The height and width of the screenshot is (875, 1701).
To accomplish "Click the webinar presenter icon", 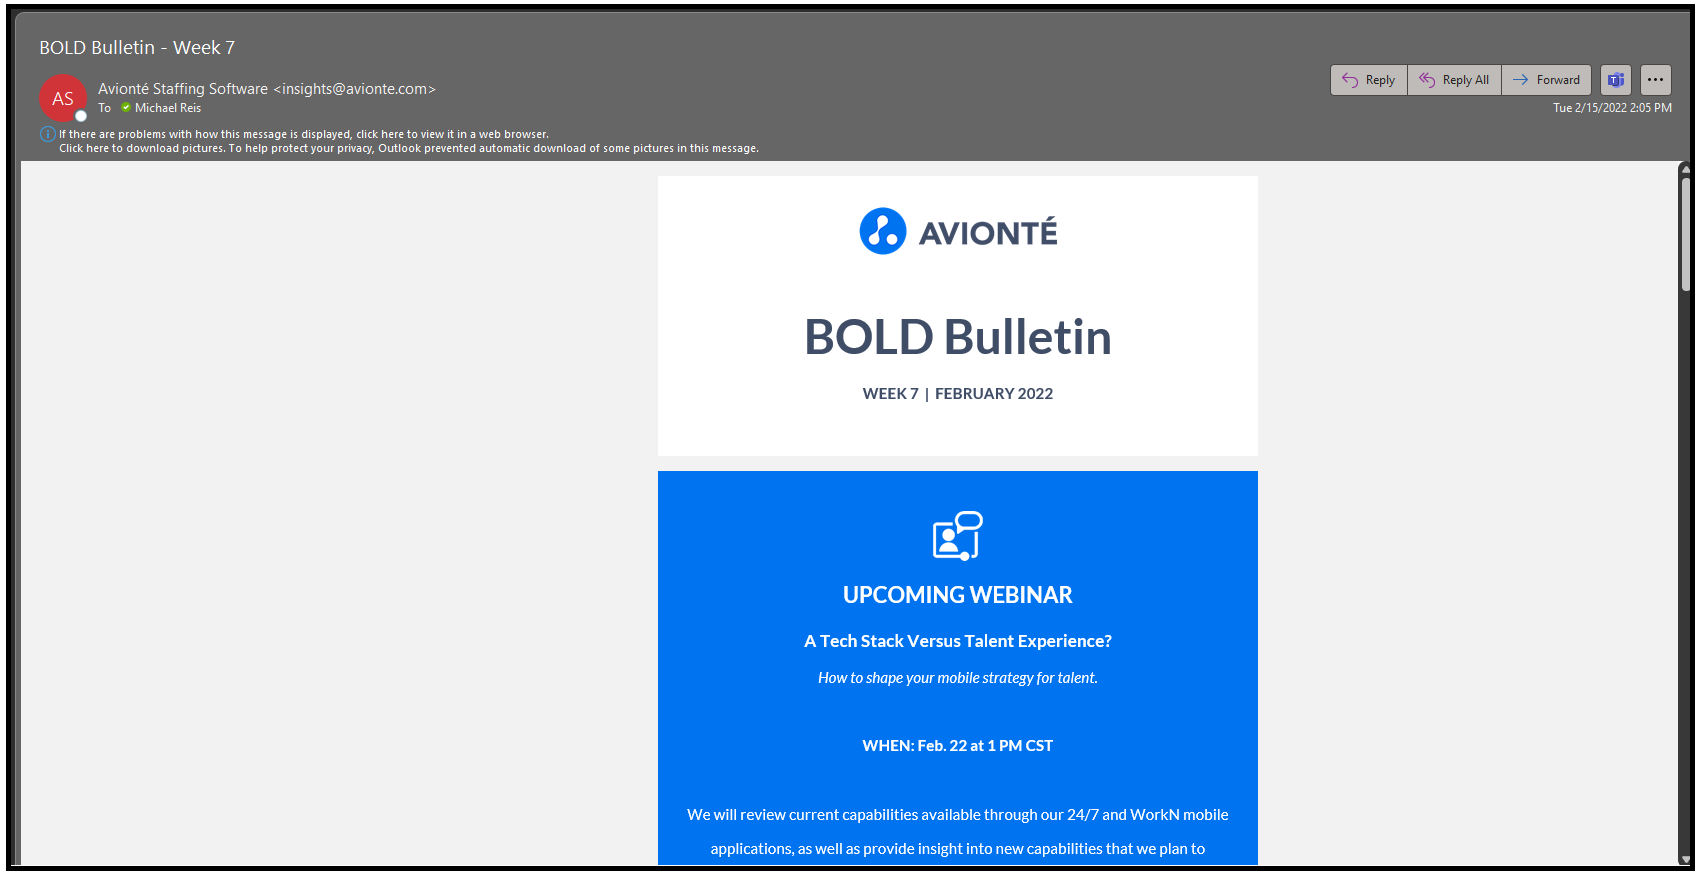I will (958, 536).
